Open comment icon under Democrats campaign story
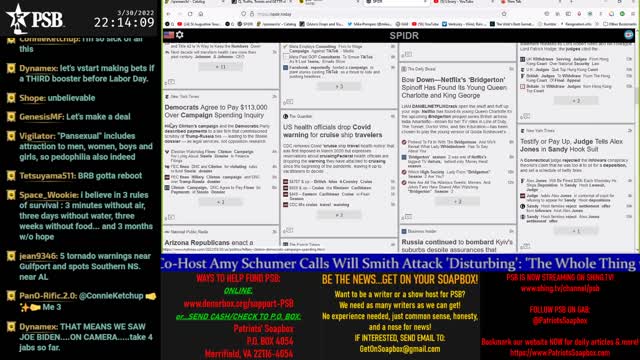Screen dimensions: 640x360 [171, 217]
